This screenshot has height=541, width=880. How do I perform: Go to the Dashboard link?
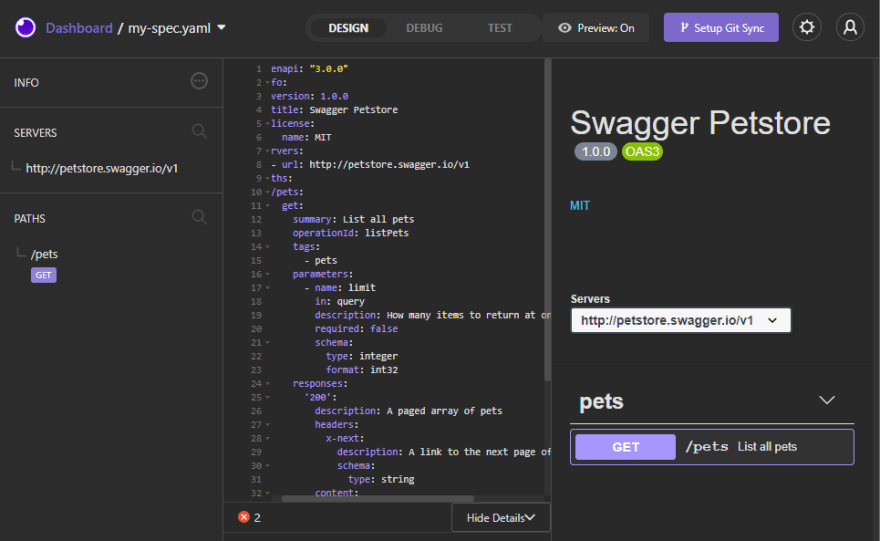79,28
